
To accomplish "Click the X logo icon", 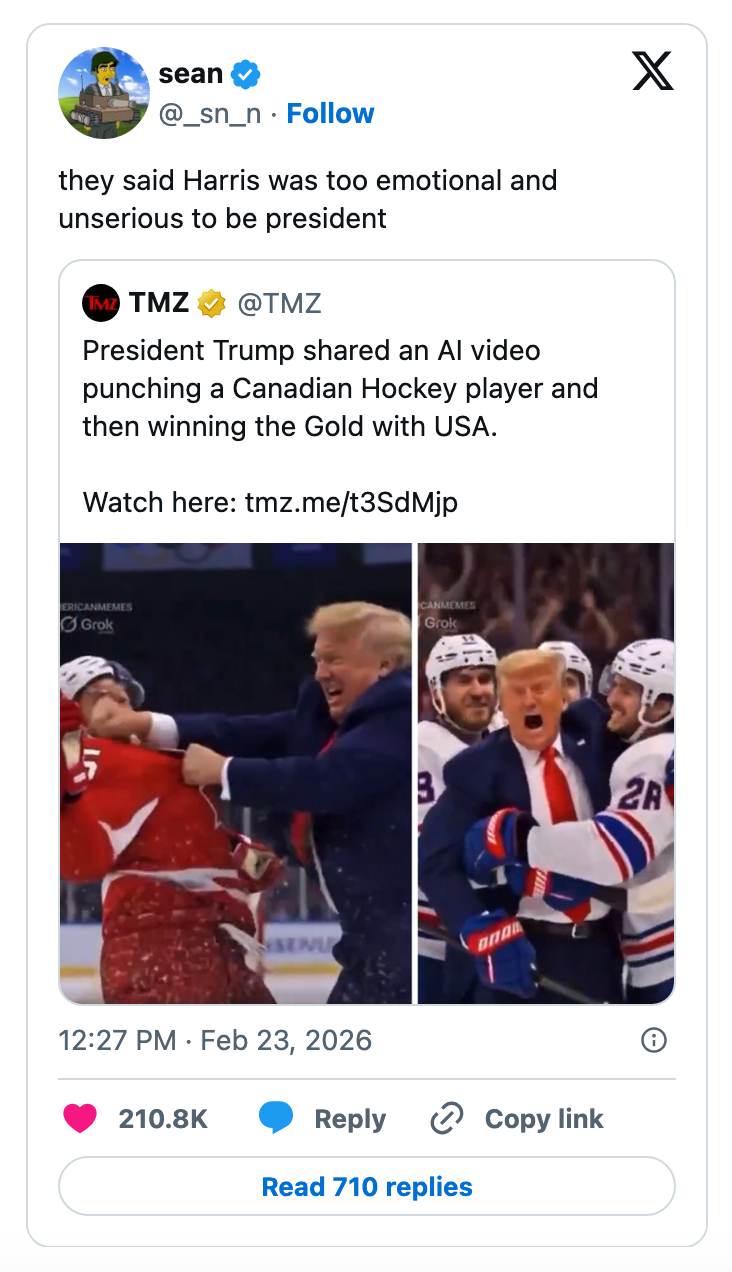I will pyautogui.click(x=653, y=72).
